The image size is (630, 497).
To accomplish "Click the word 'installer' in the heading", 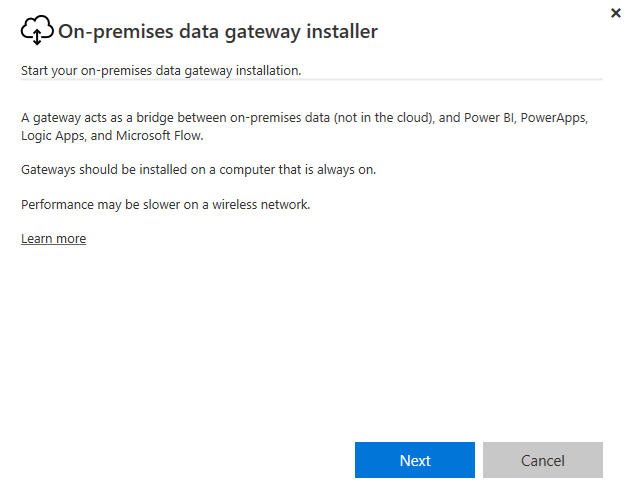I will click(342, 31).
